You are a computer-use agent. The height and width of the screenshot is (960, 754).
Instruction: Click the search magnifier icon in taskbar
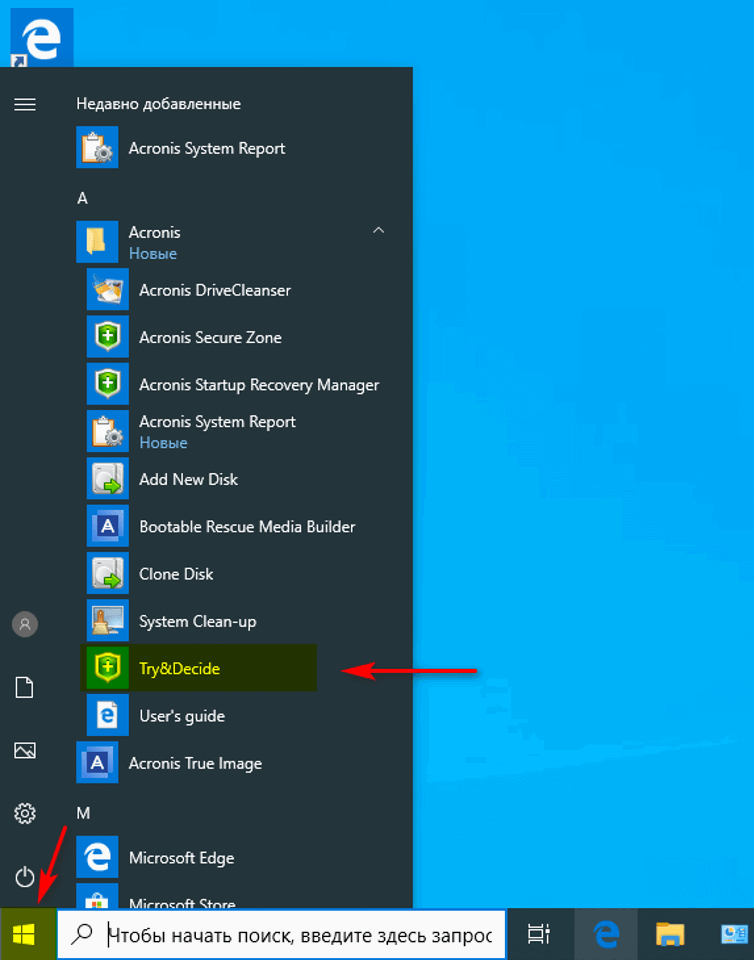(82, 934)
